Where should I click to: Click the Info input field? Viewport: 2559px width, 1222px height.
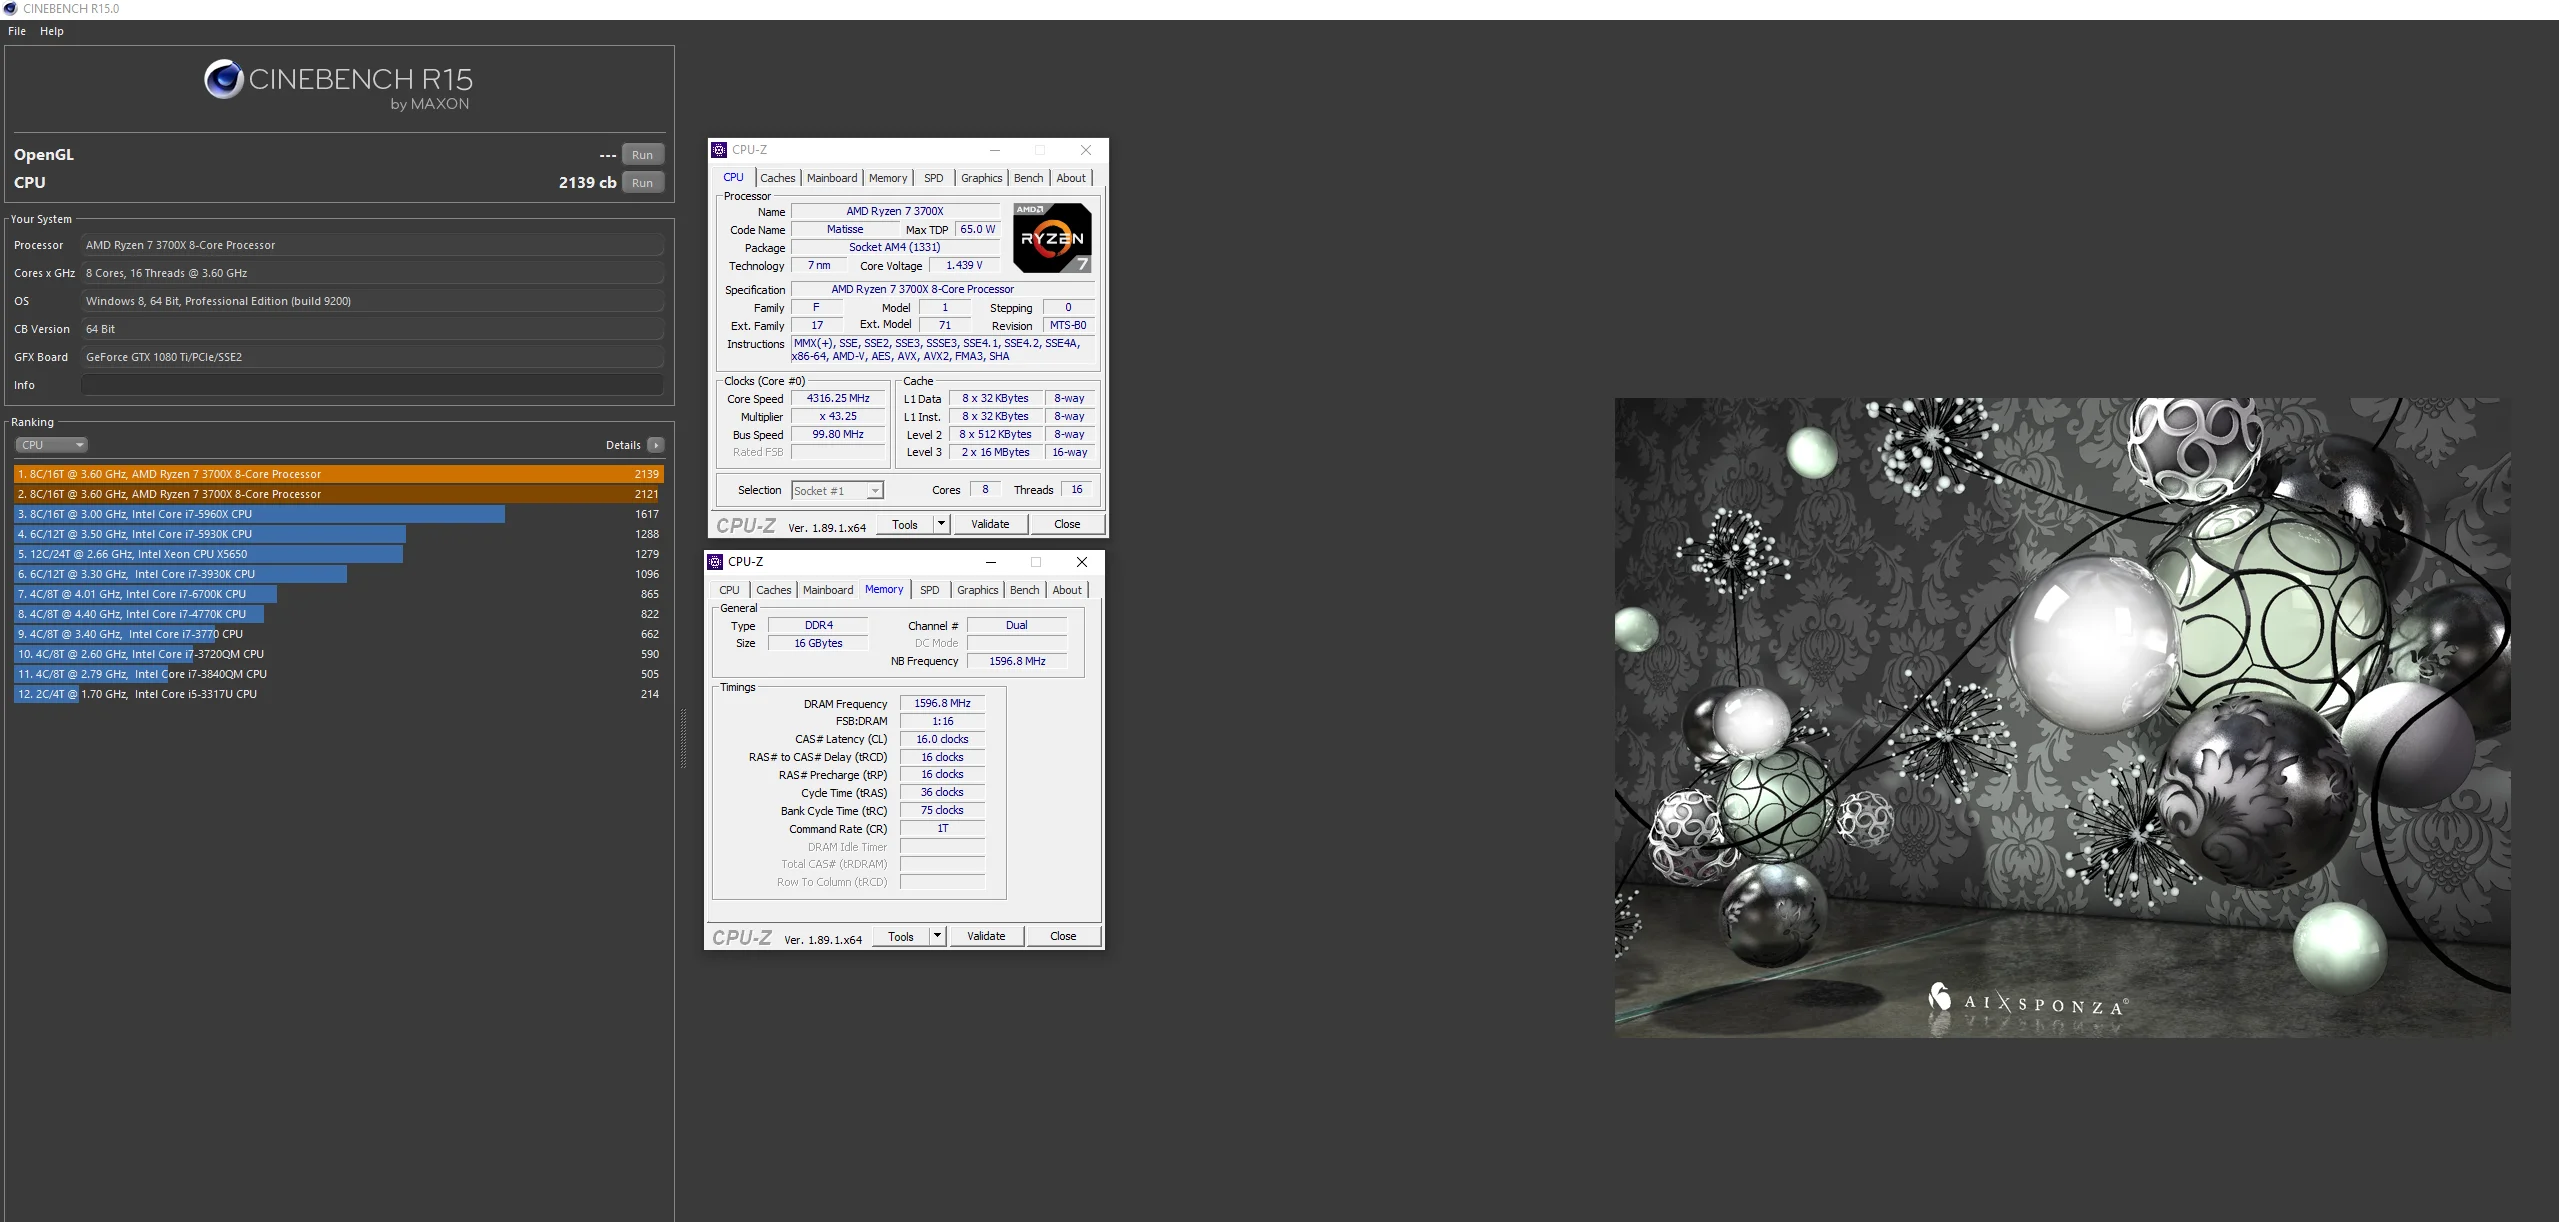coord(372,385)
